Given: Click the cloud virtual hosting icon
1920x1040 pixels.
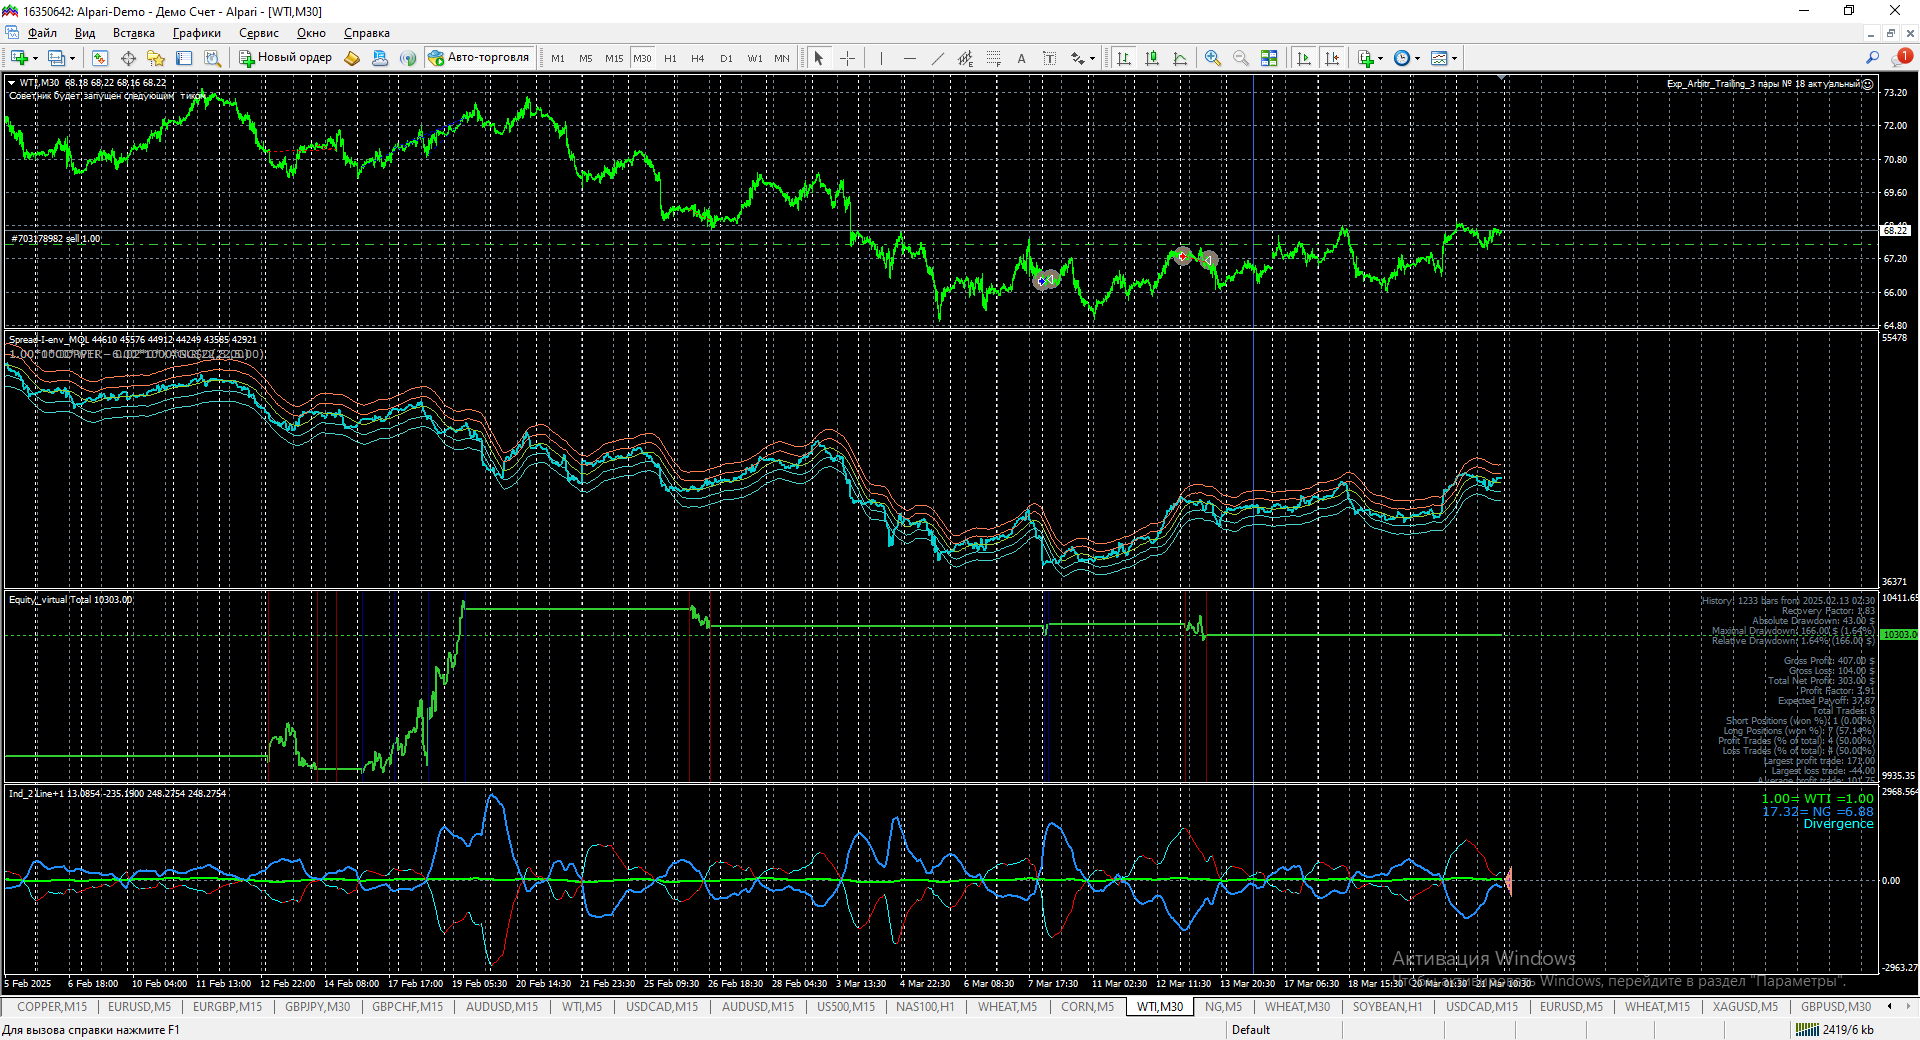Looking at the screenshot, I should coord(380,58).
